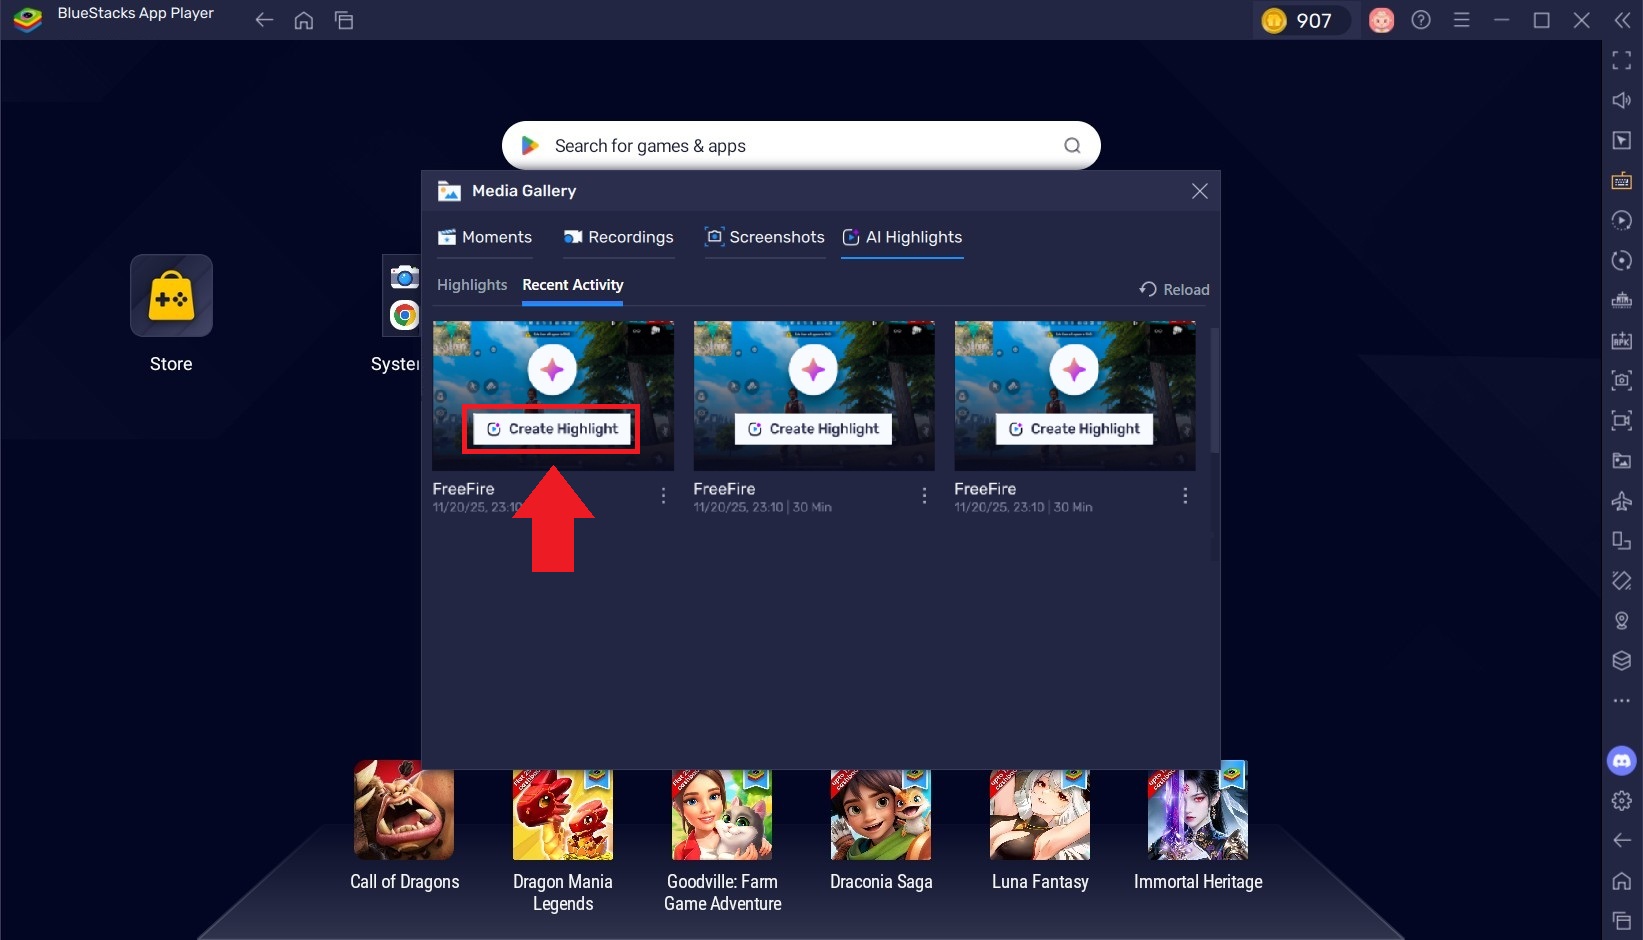
Task: Reload the recent activity list
Action: [x=1174, y=289]
